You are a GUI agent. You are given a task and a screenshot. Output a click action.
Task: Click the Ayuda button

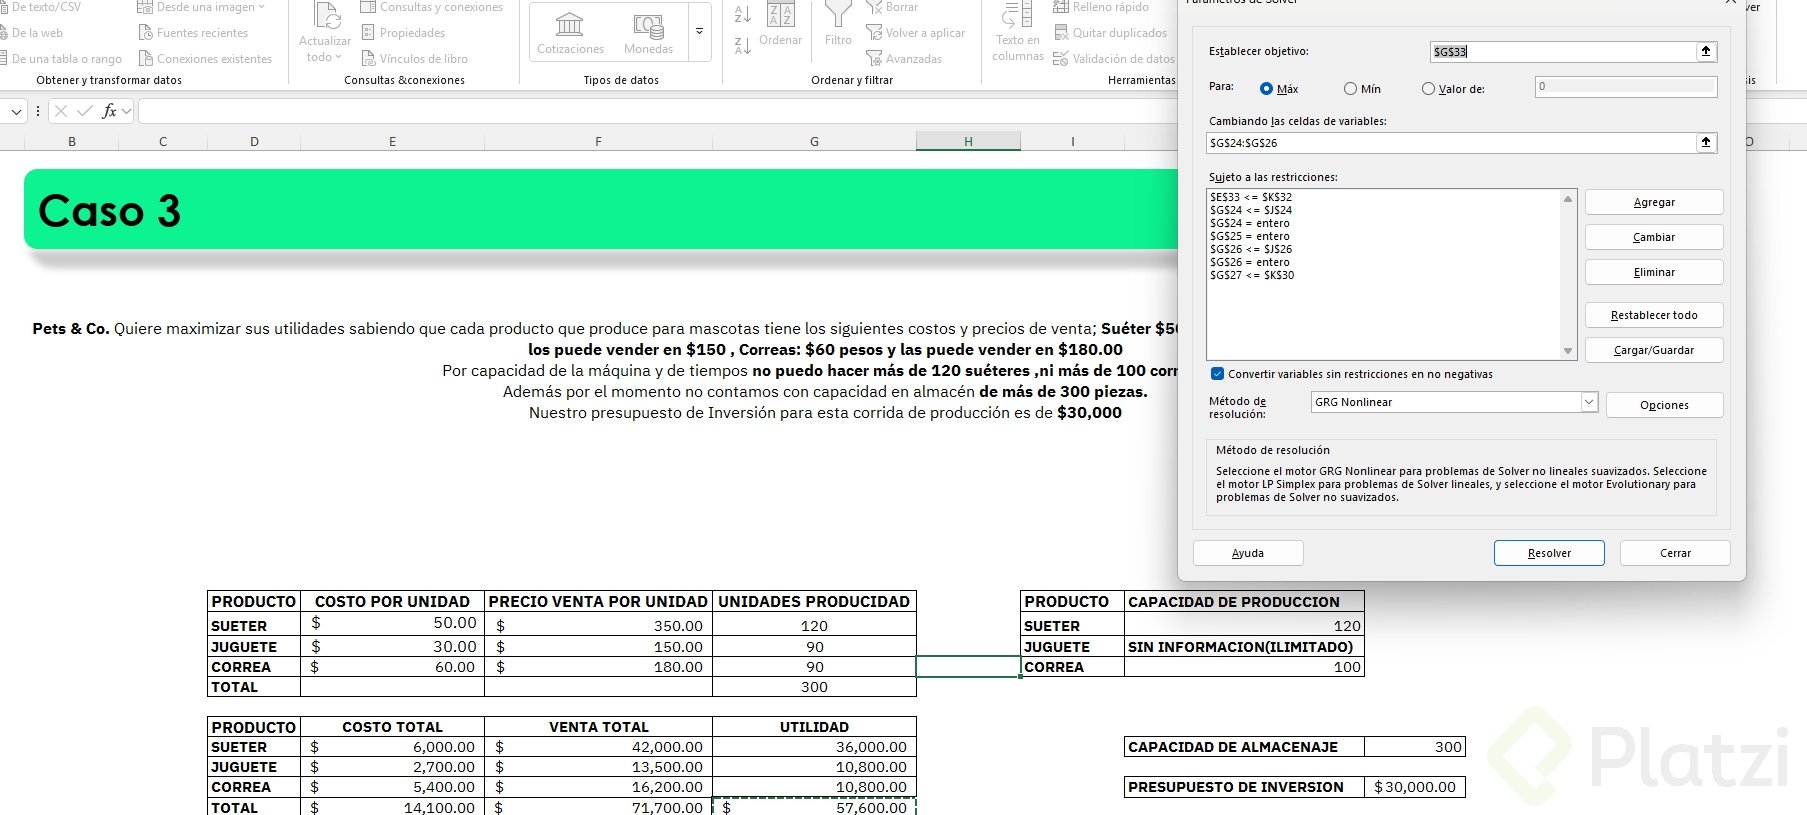point(1248,553)
